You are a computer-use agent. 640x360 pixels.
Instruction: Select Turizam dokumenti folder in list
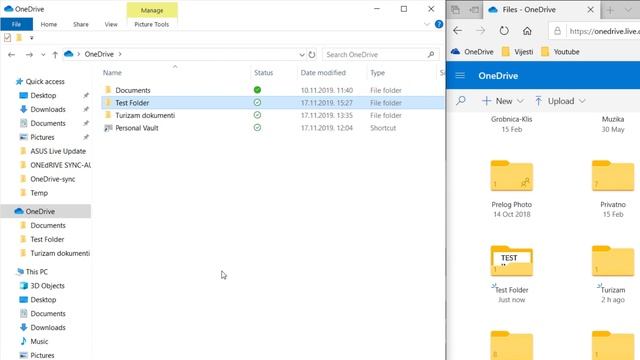tap(145, 116)
